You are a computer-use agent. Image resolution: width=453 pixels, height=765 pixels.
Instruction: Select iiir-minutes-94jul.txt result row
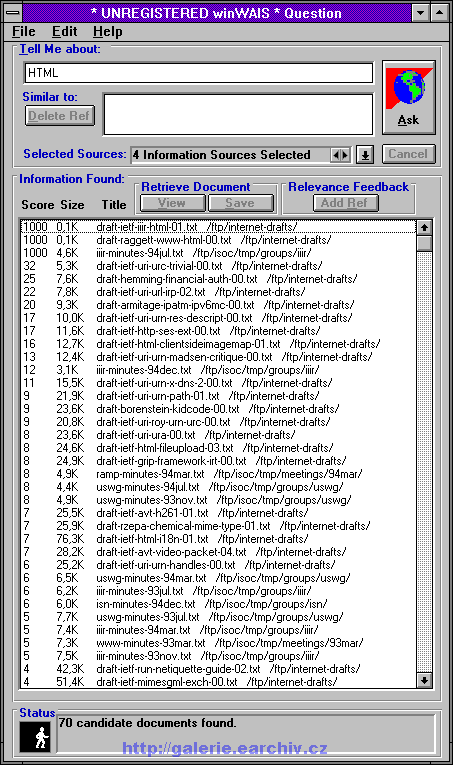pyautogui.click(x=218, y=253)
